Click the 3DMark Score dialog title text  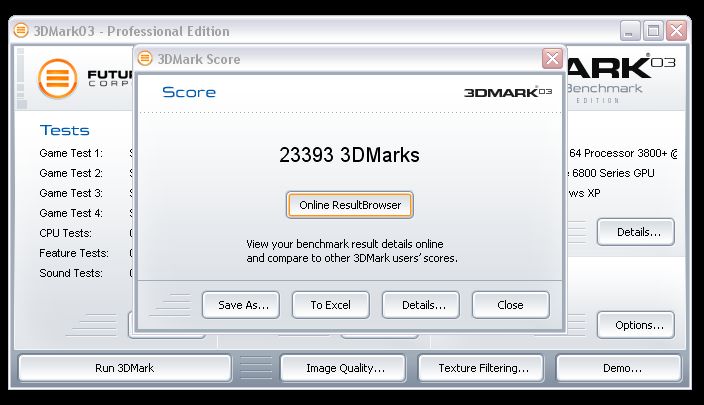pyautogui.click(x=199, y=59)
